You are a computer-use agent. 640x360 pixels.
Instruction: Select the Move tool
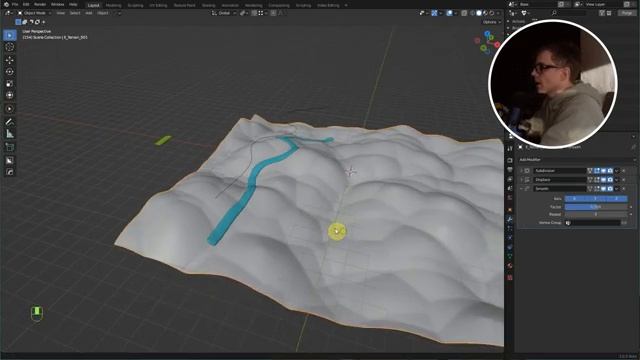(x=10, y=60)
